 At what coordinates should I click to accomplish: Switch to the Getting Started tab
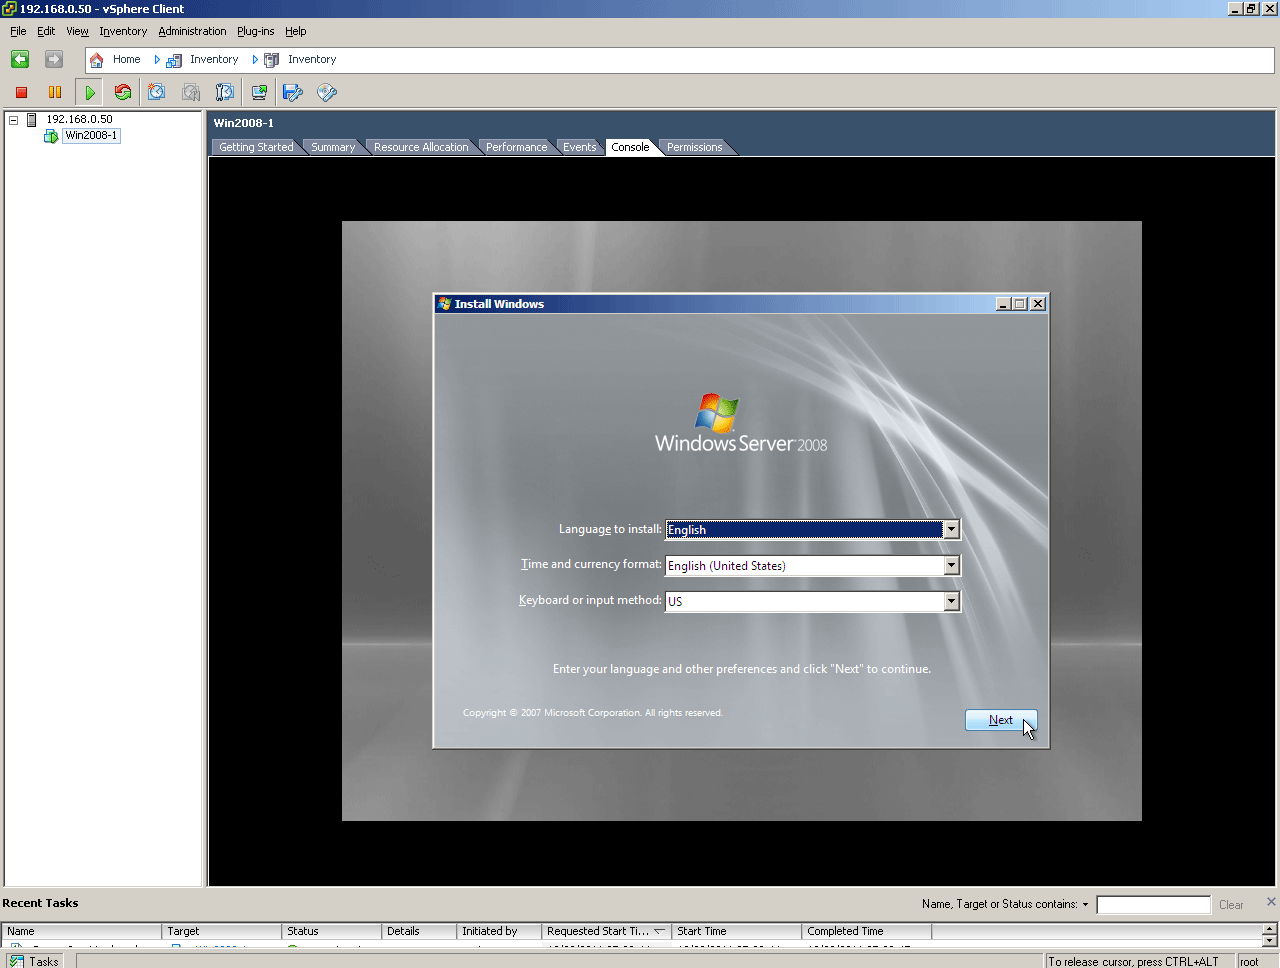[256, 147]
